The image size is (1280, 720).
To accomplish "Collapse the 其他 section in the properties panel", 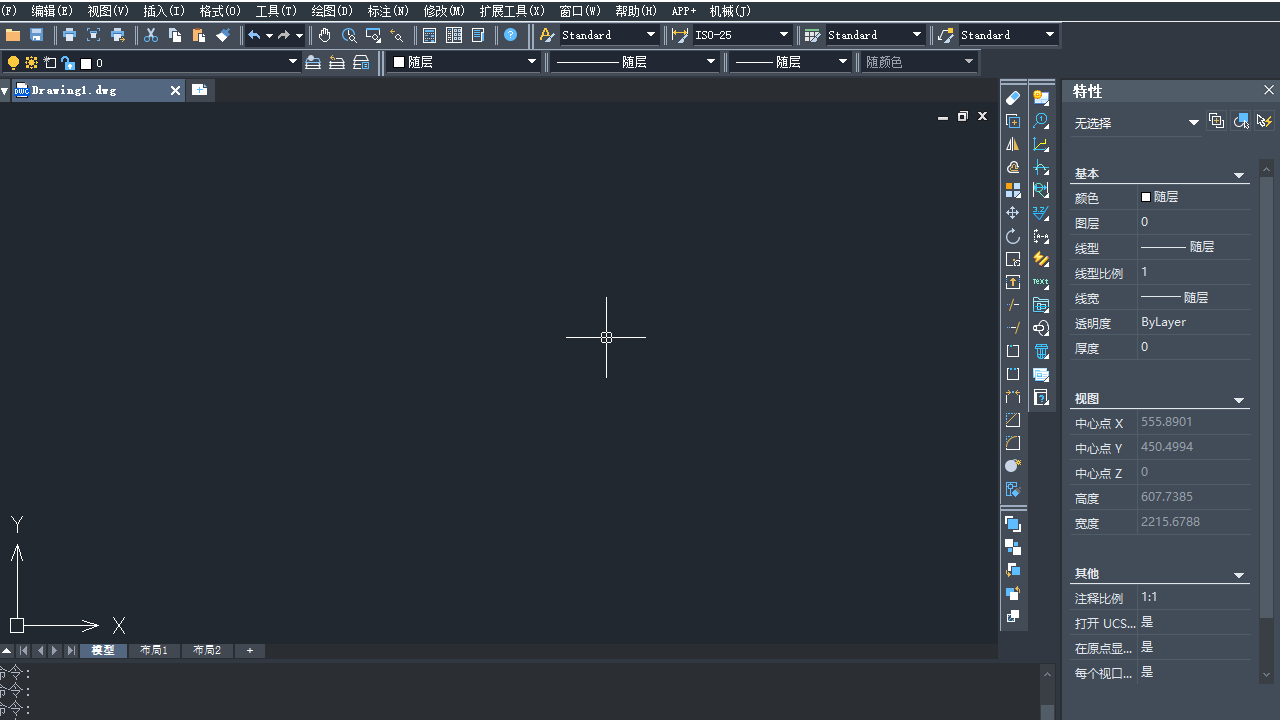I will point(1239,575).
